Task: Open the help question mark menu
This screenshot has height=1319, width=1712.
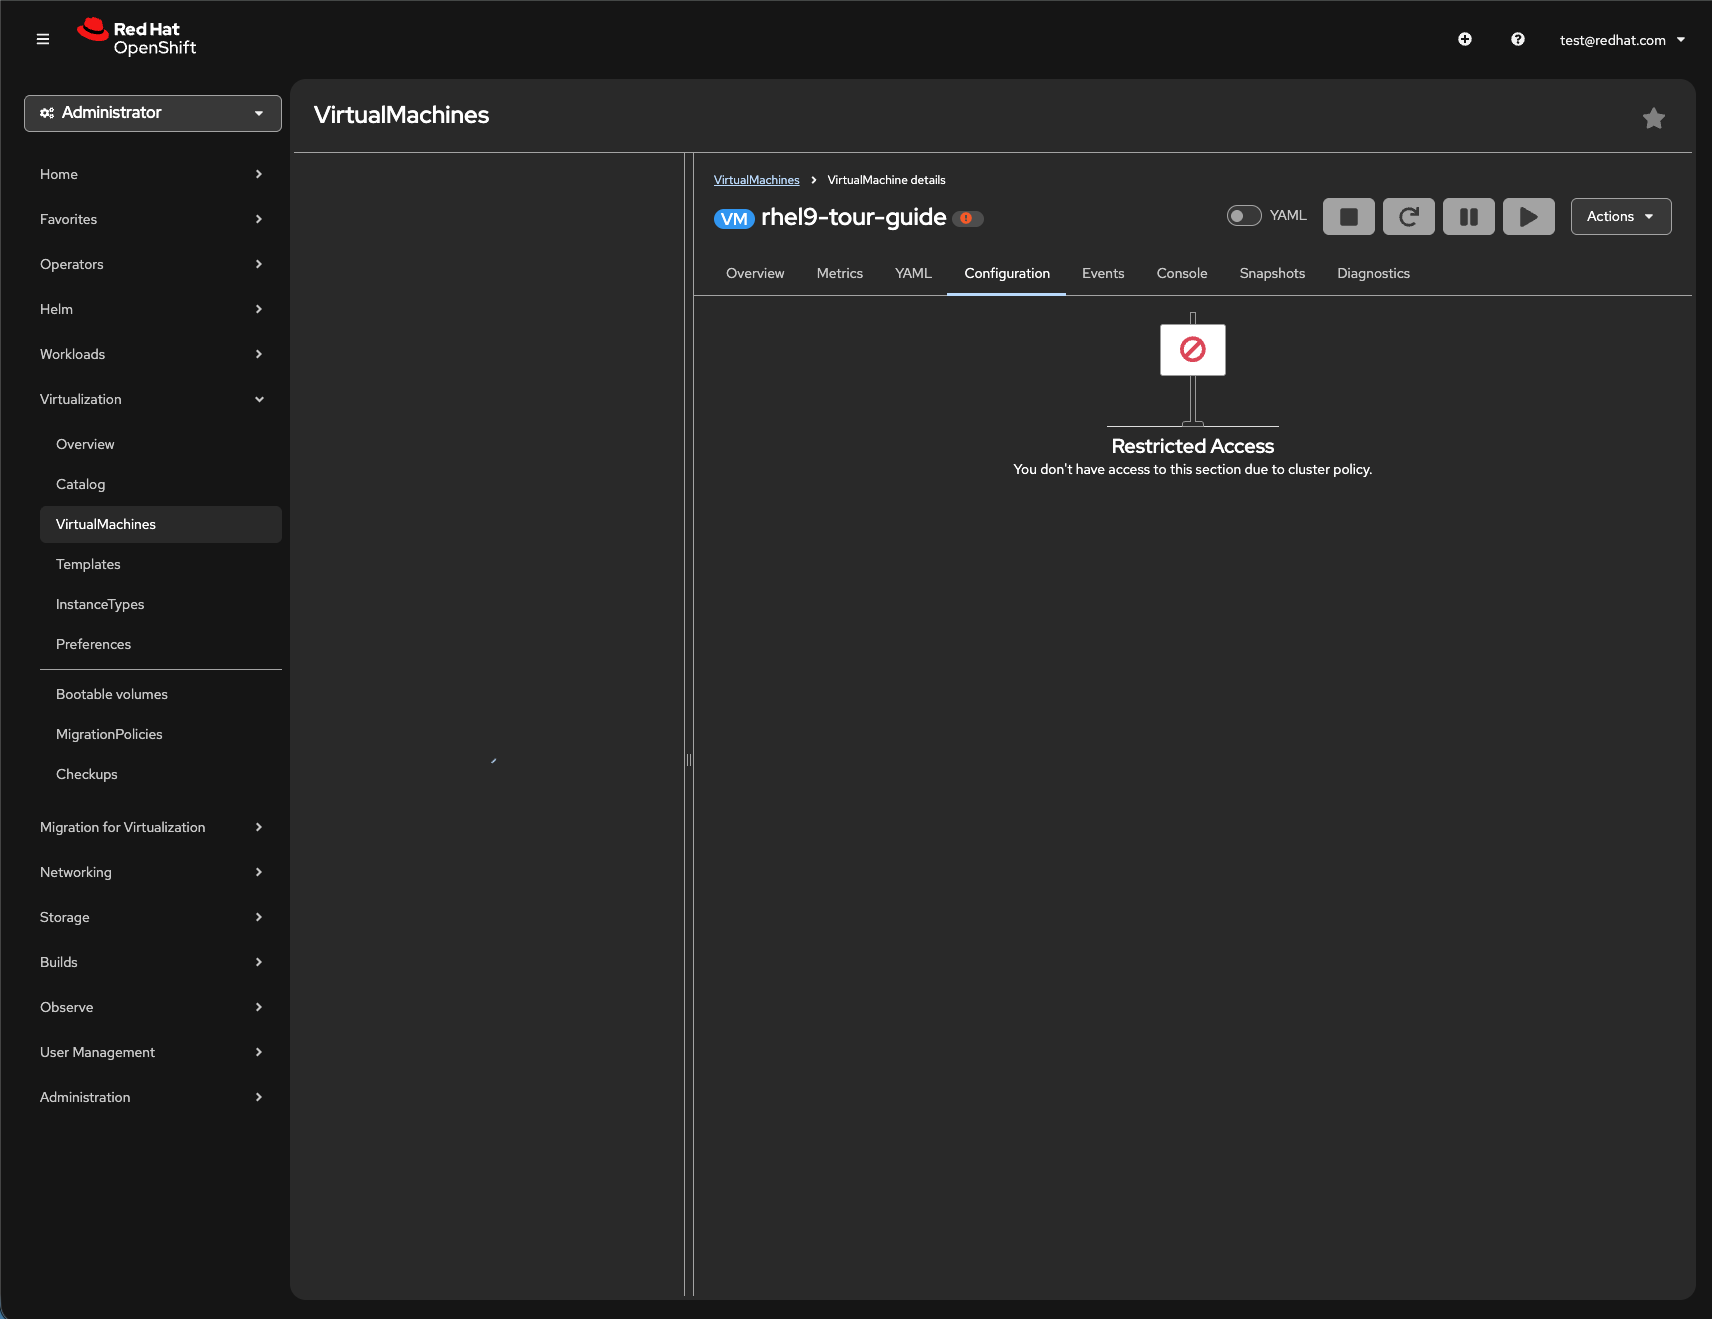Action: [x=1518, y=39]
